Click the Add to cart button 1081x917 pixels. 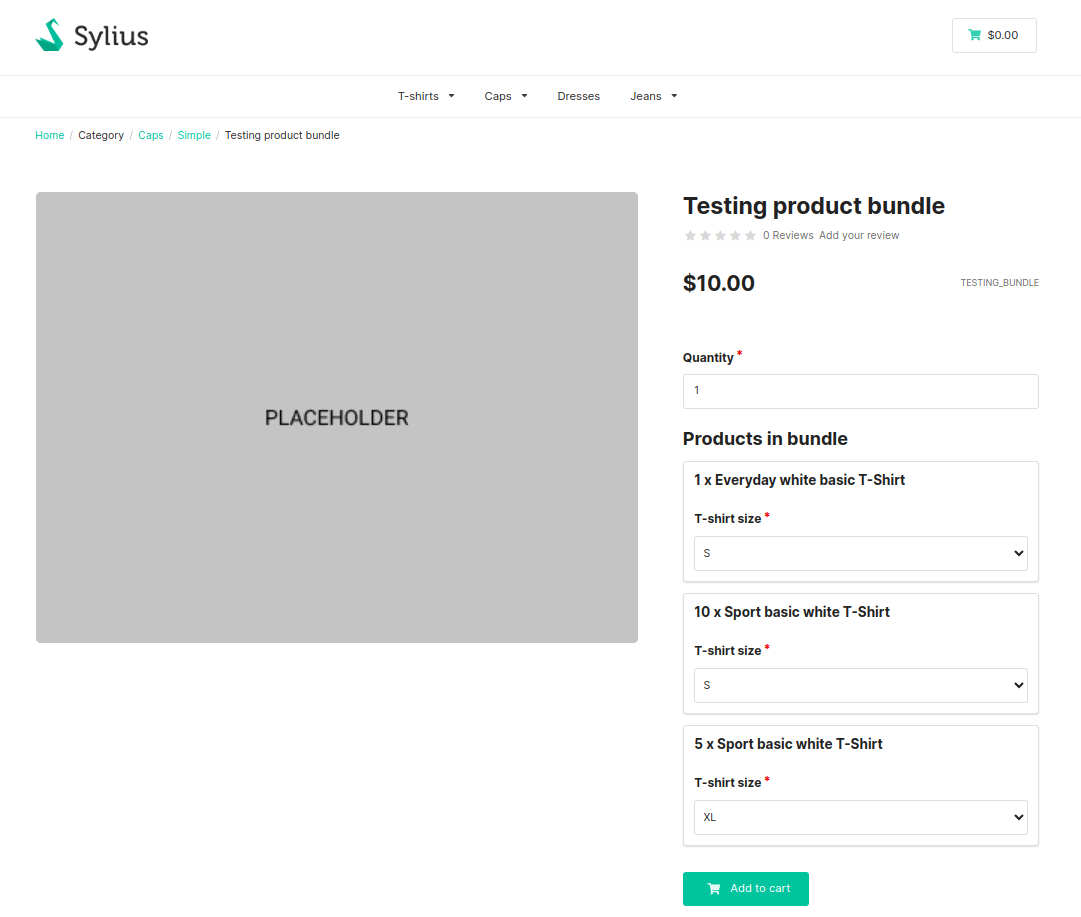click(x=745, y=888)
